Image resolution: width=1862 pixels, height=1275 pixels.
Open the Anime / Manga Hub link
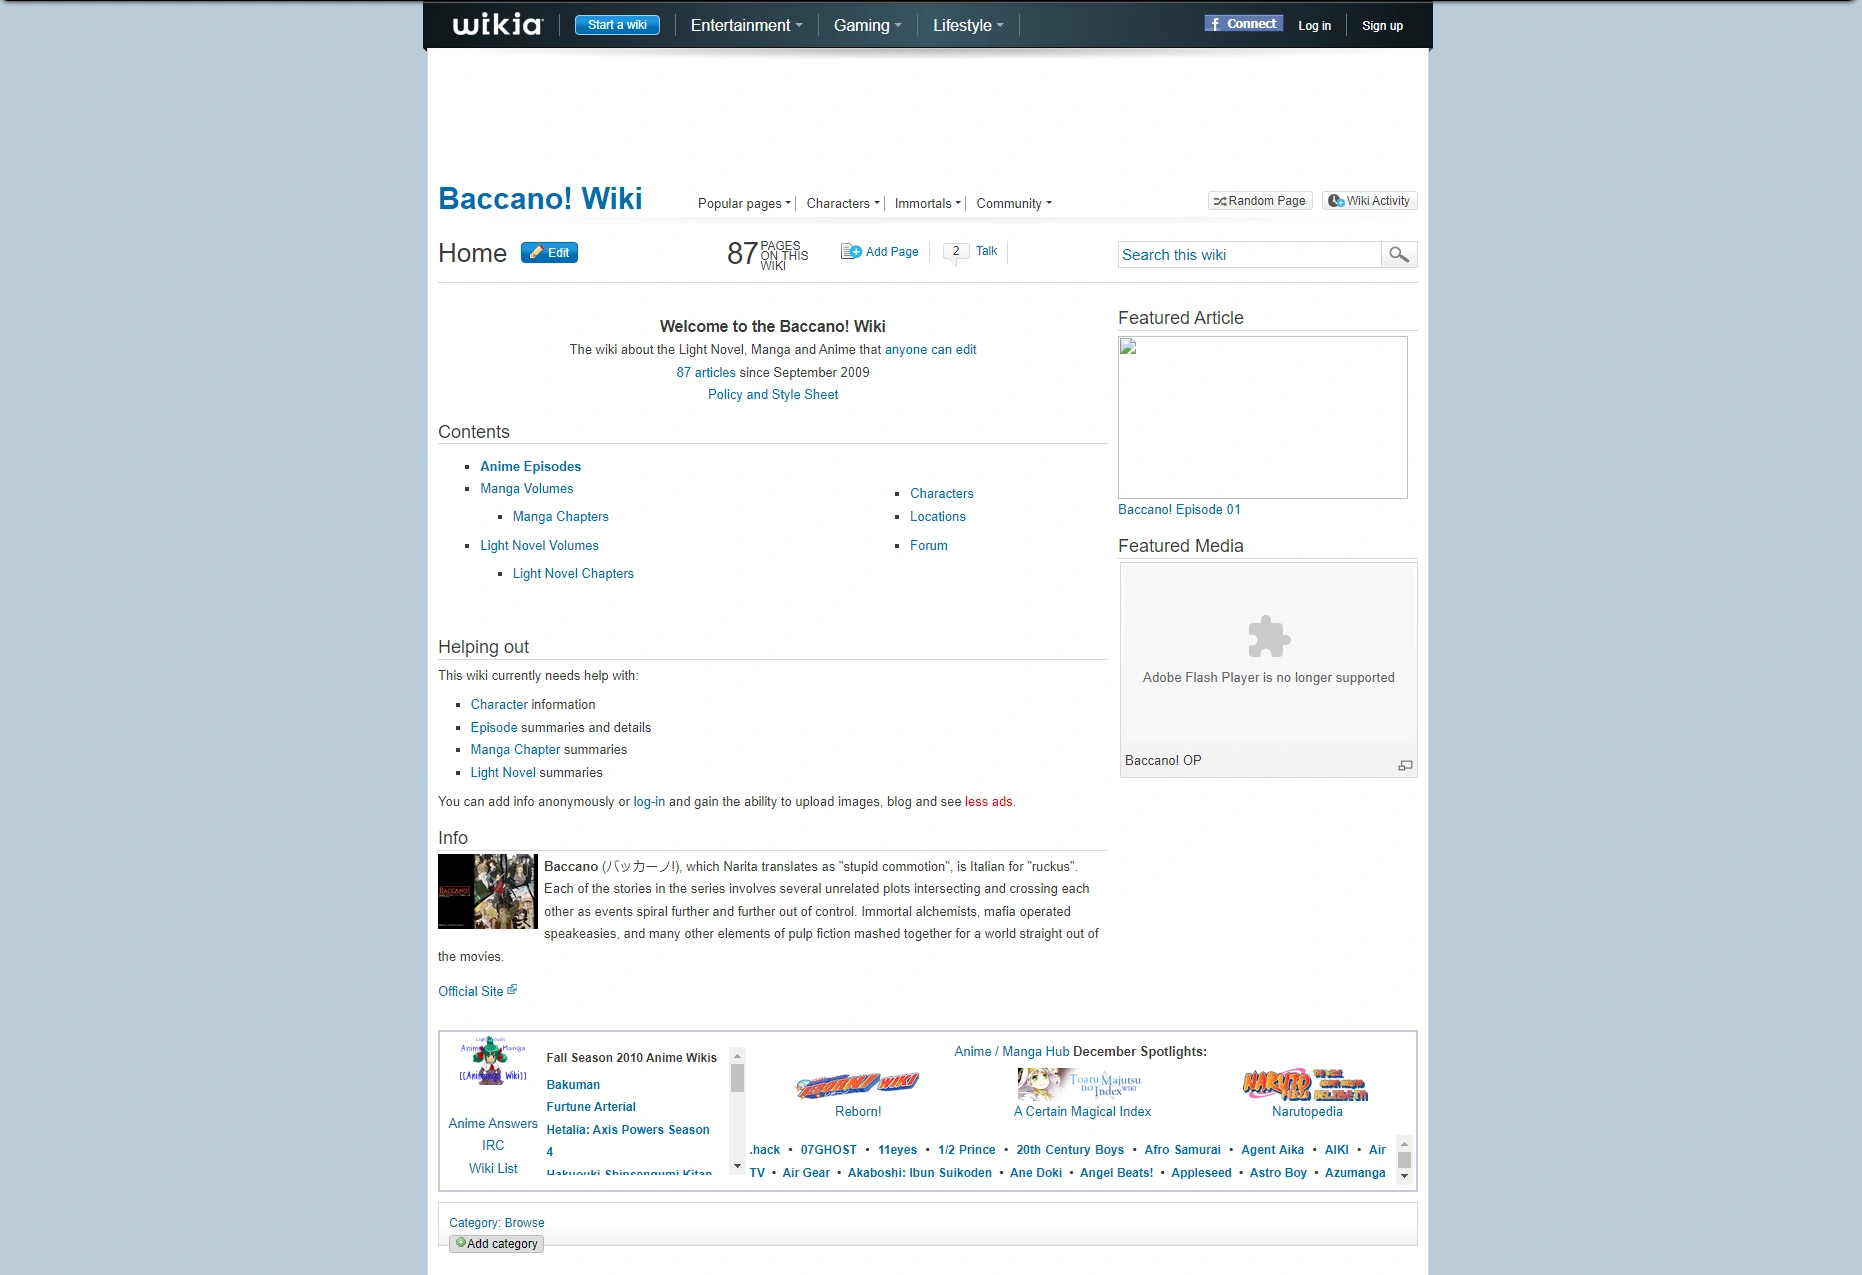(x=1011, y=1051)
